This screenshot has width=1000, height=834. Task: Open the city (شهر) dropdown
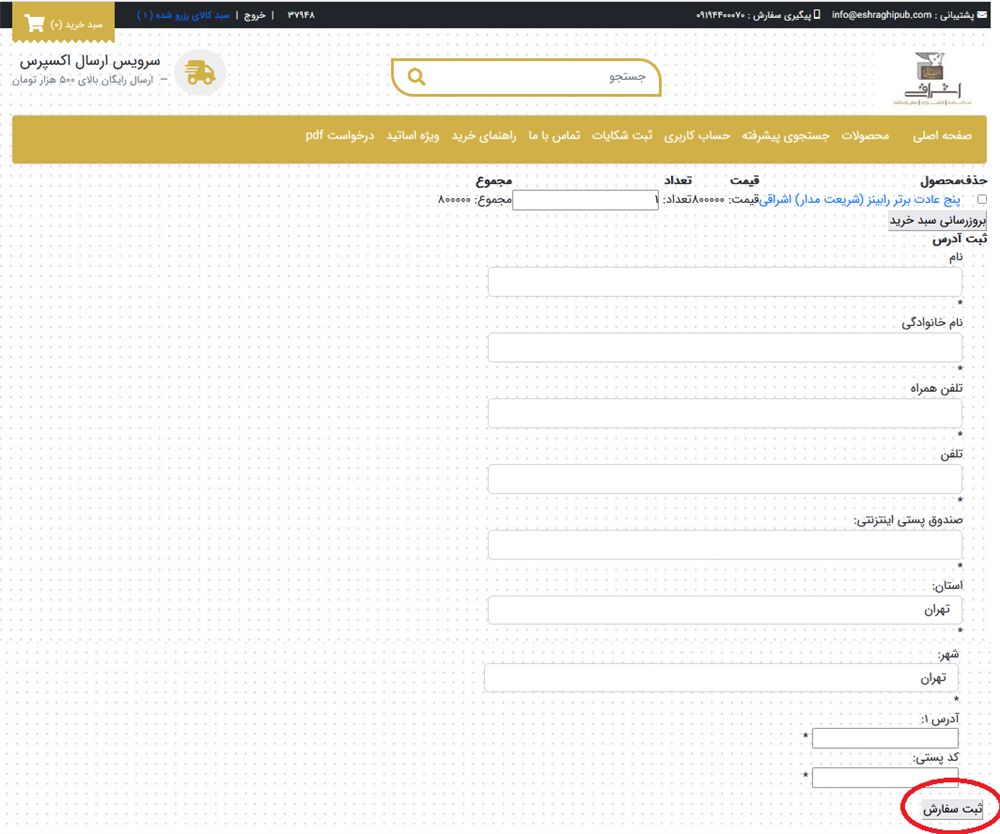[x=721, y=678]
